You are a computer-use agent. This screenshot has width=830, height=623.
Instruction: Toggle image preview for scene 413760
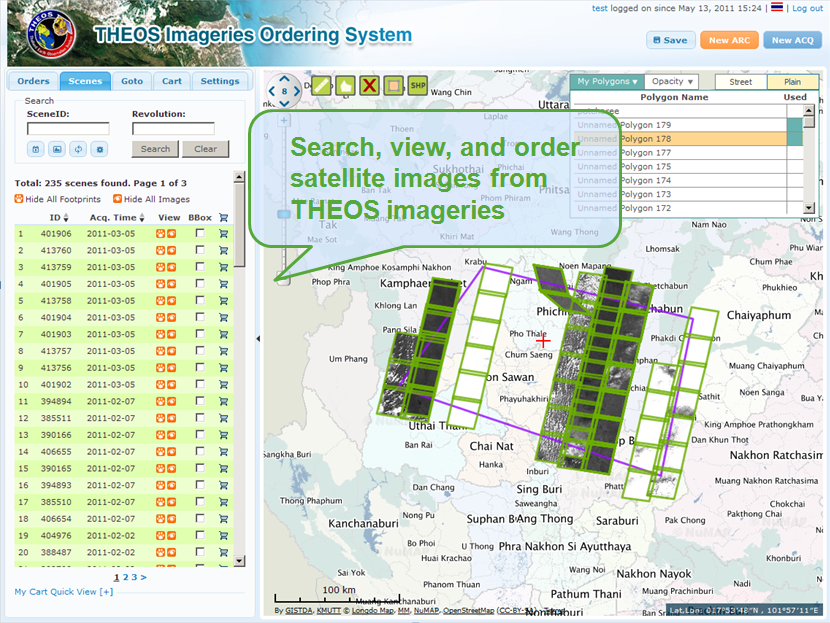pyautogui.click(x=172, y=250)
